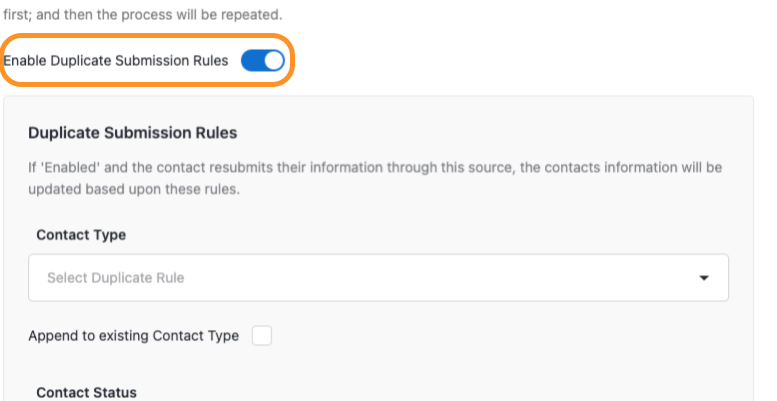
Task: Open the Select Duplicate Rule dropdown
Action: (x=378, y=277)
